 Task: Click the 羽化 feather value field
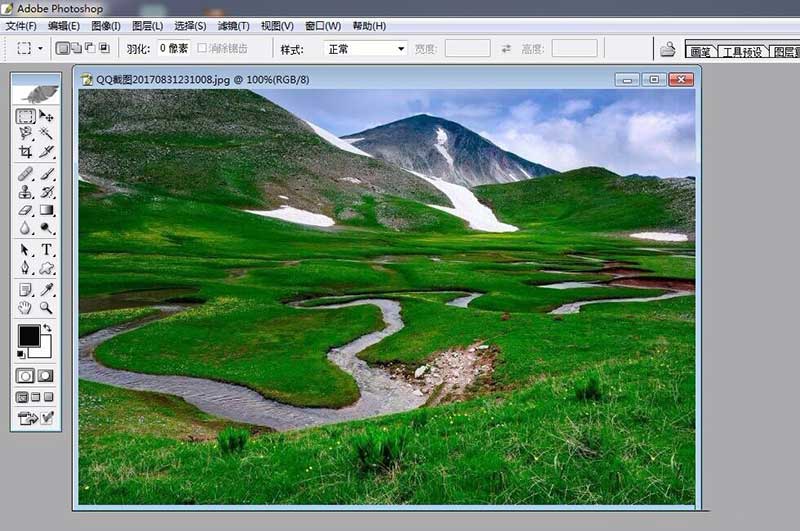point(173,48)
